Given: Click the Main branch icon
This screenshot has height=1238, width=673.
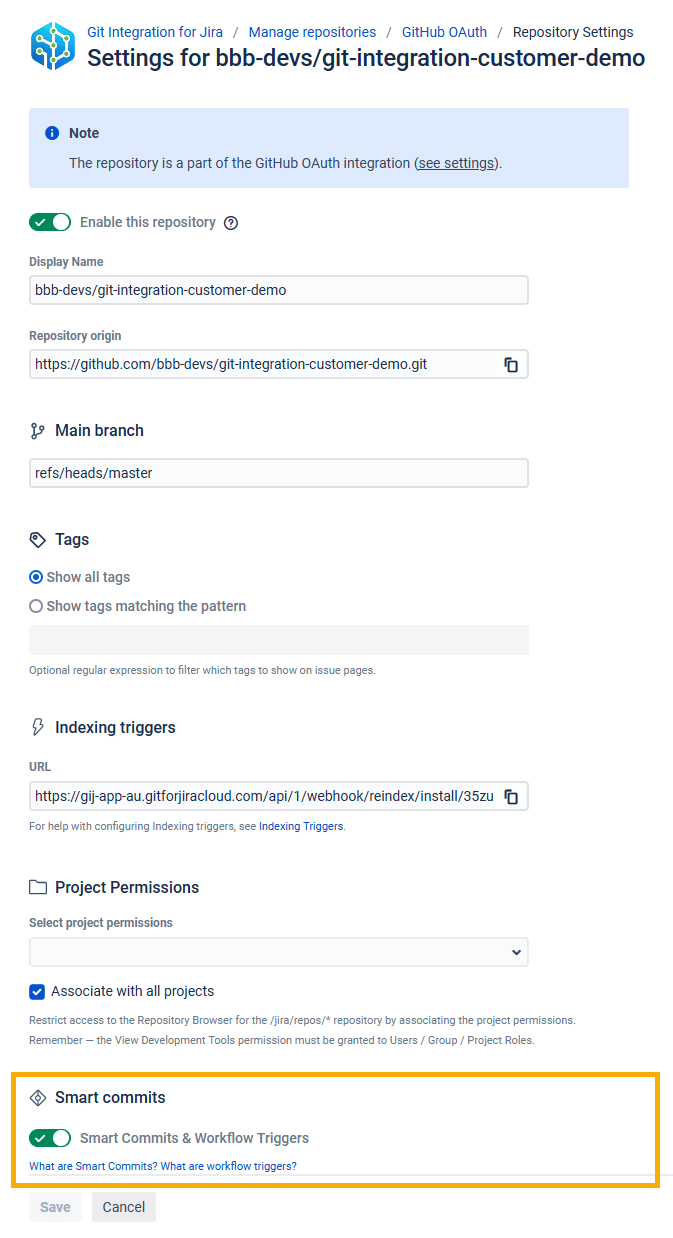Looking at the screenshot, I should pyautogui.click(x=38, y=431).
